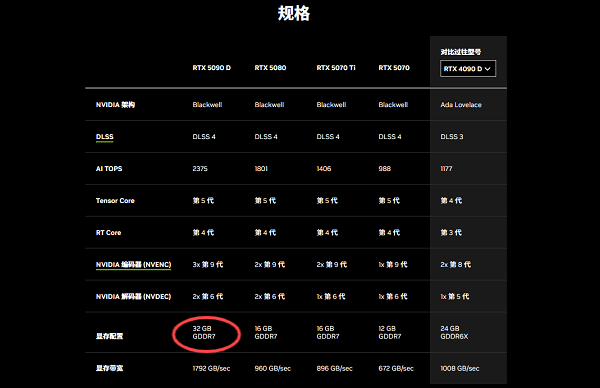This screenshot has width=600, height=388.
Task: Select the 2x 第 8 代 encoder cell
Action: click(456, 264)
